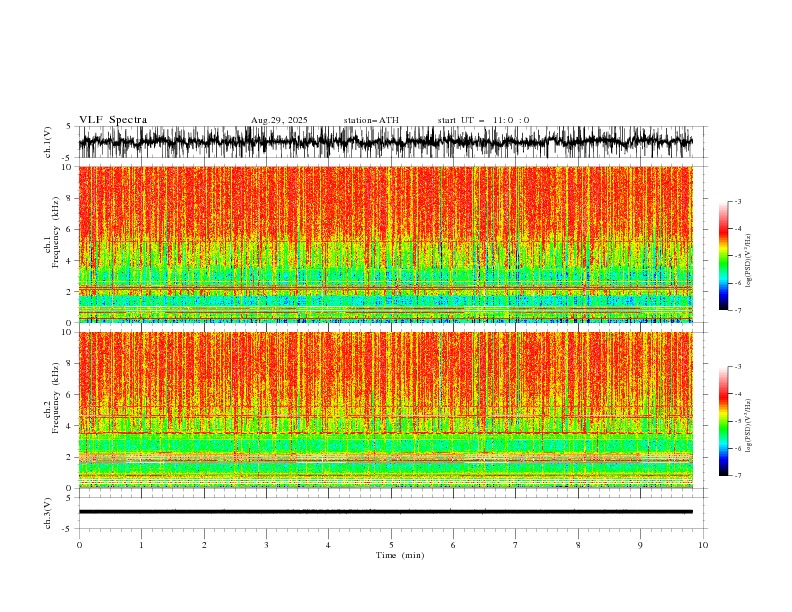Click time axis tick label "2"
The height and width of the screenshot is (612, 792).
coord(204,545)
